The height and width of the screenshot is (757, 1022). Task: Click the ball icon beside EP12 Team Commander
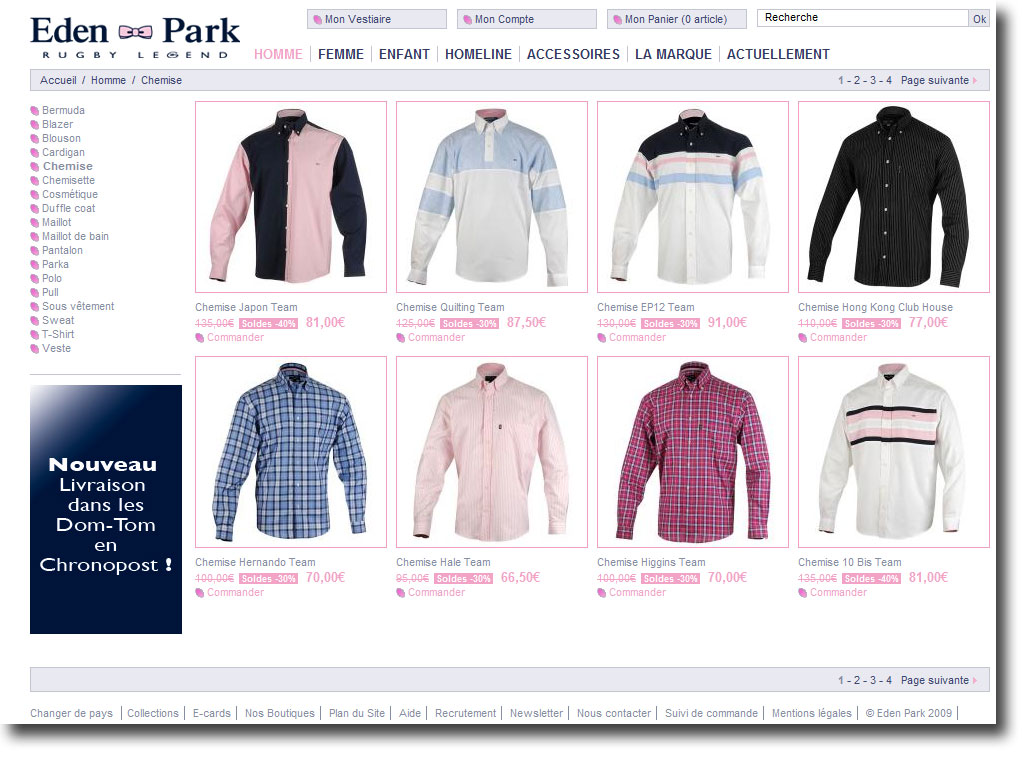point(602,337)
